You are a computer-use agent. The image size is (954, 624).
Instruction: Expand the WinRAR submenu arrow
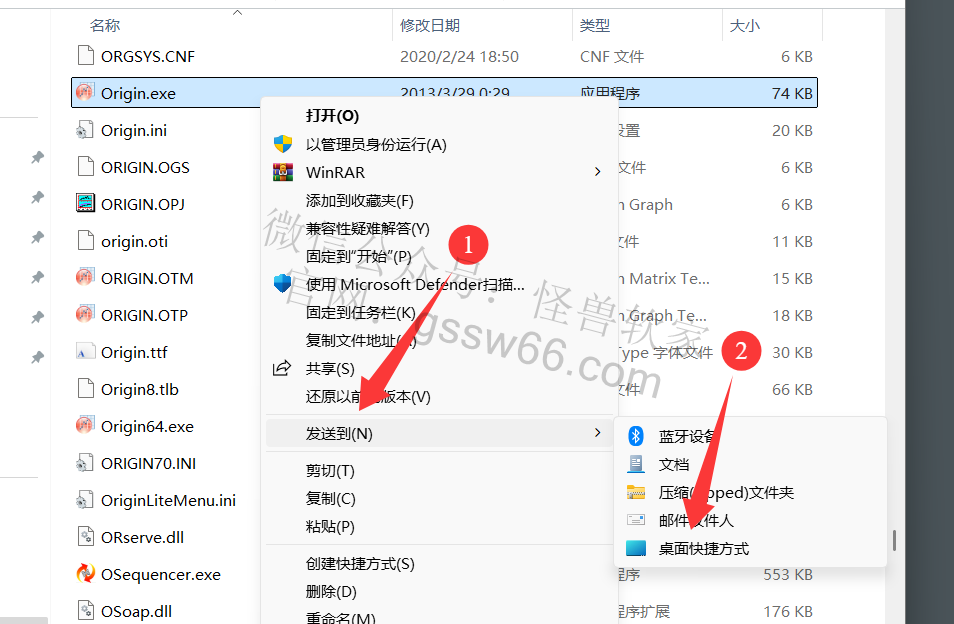click(x=597, y=172)
